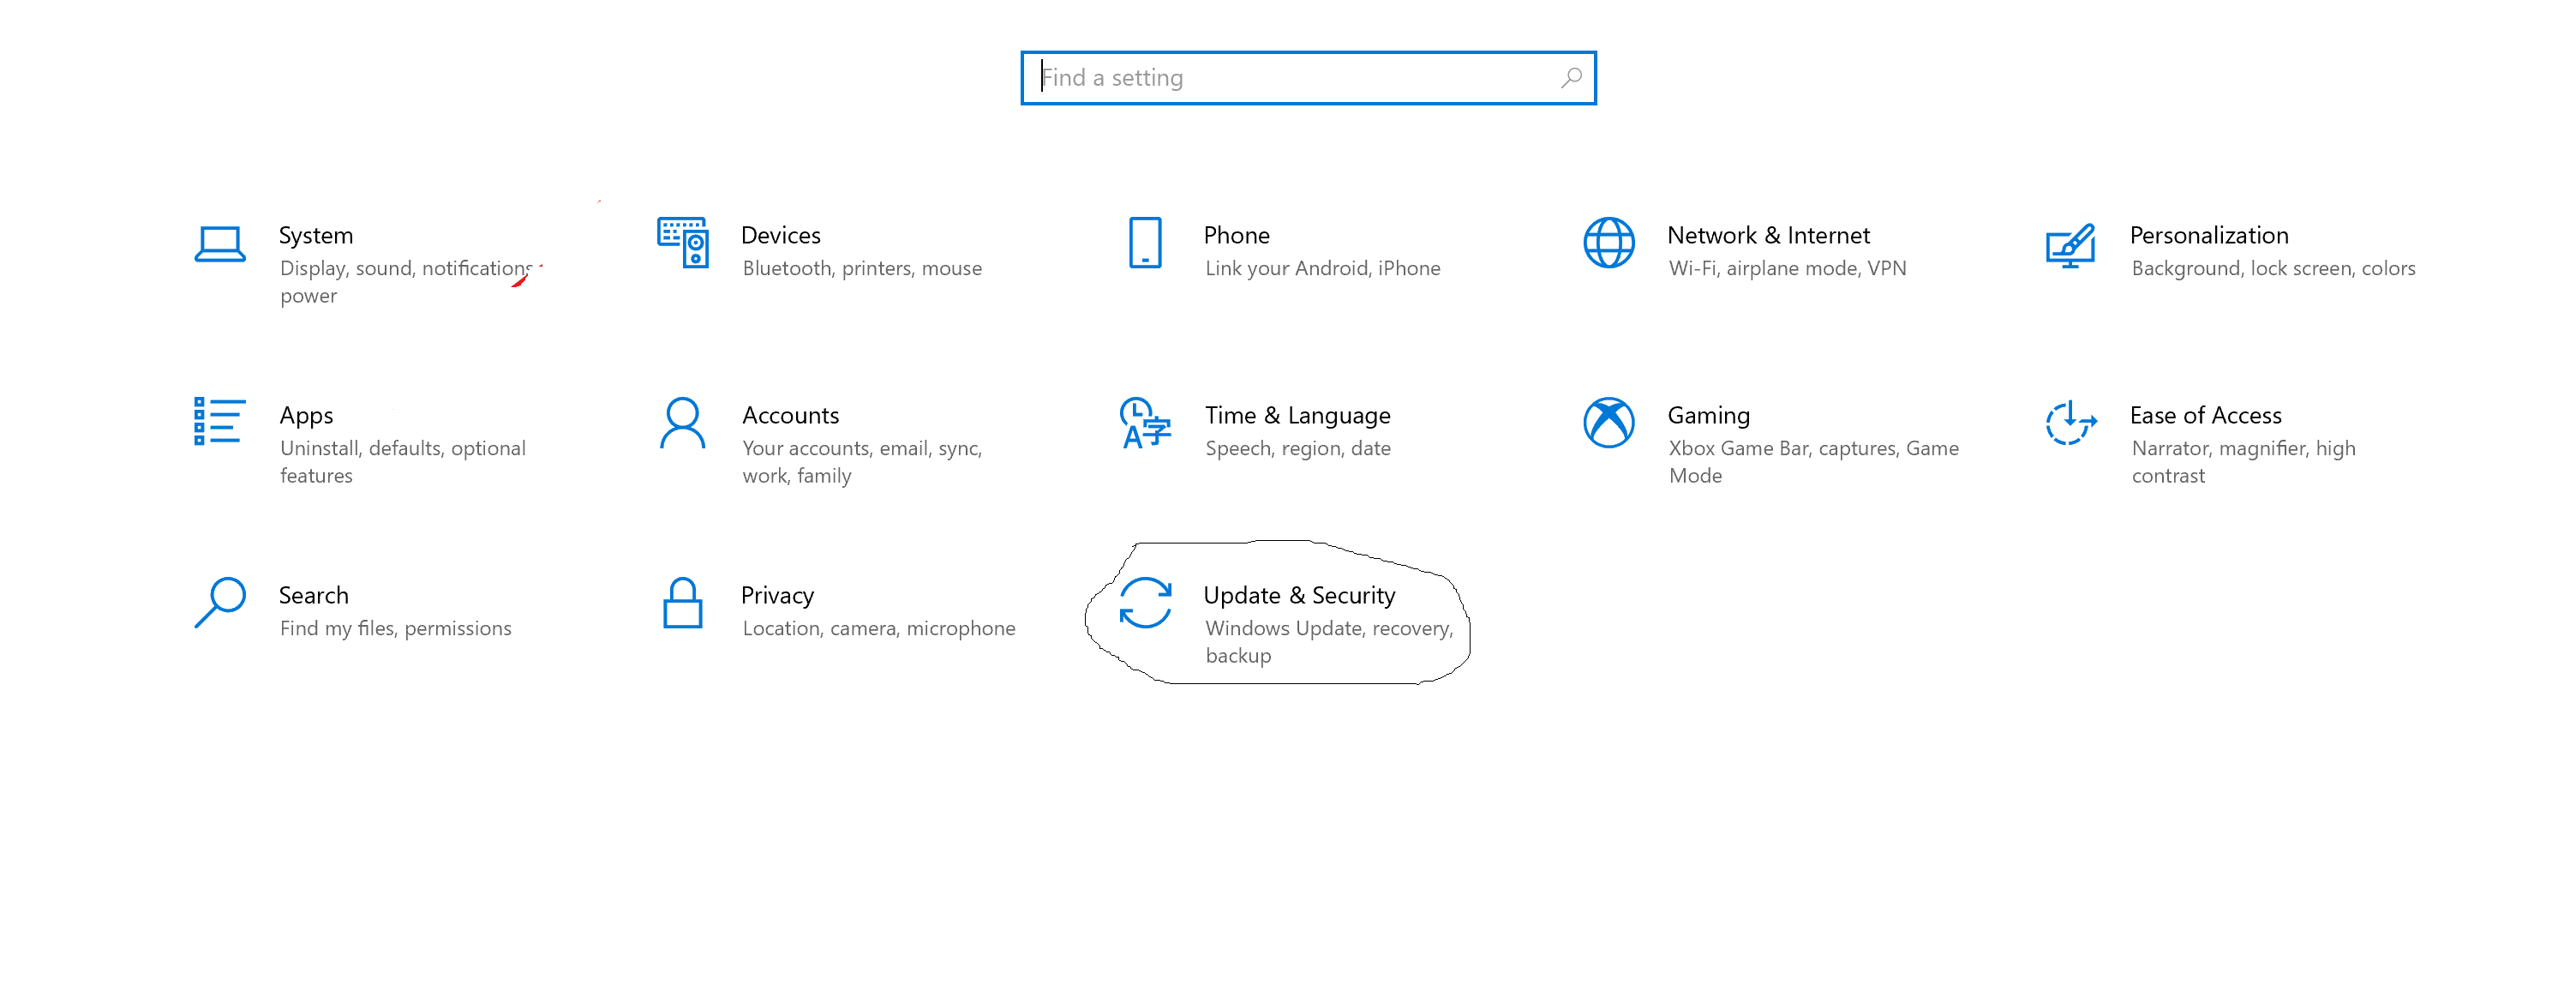Image resolution: width=2576 pixels, height=991 pixels.
Task: Open the Personalization title
Action: coord(2209,235)
